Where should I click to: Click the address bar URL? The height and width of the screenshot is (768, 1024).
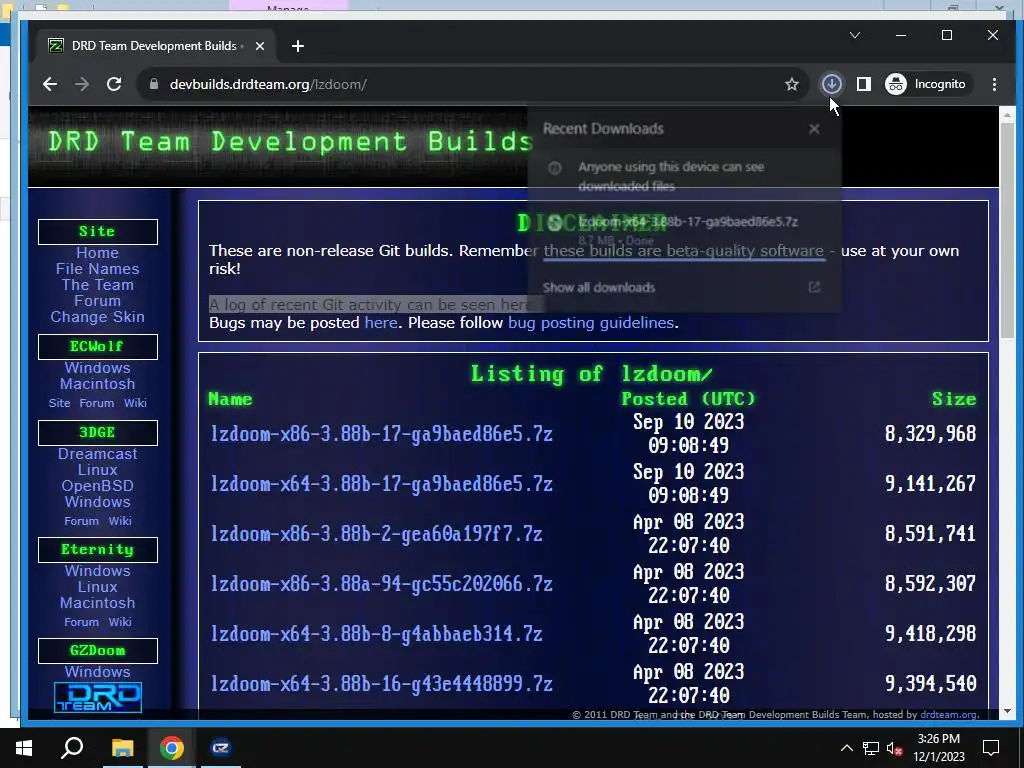268,84
